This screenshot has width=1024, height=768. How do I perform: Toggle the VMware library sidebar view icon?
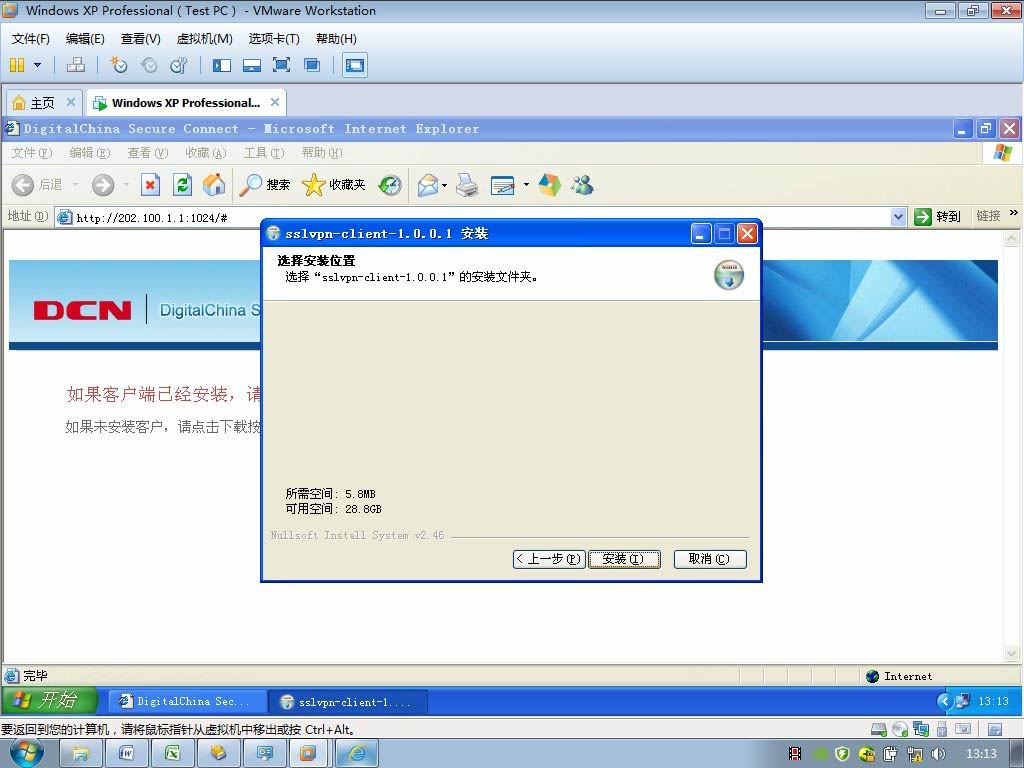pyautogui.click(x=221, y=65)
